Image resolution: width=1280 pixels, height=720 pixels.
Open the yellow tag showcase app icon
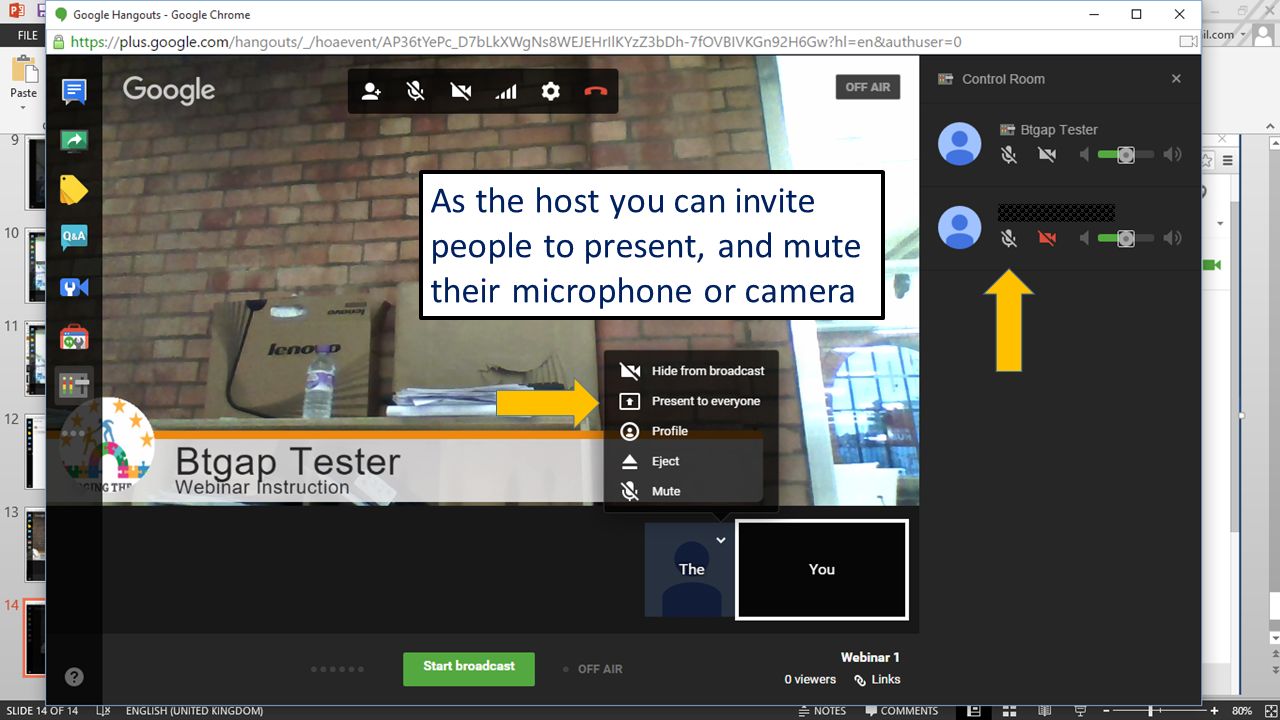74,189
